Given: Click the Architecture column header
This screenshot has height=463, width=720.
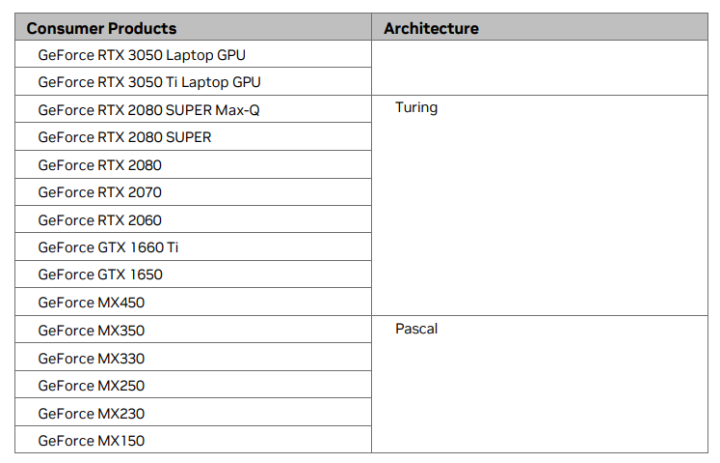Looking at the screenshot, I should point(431,29).
